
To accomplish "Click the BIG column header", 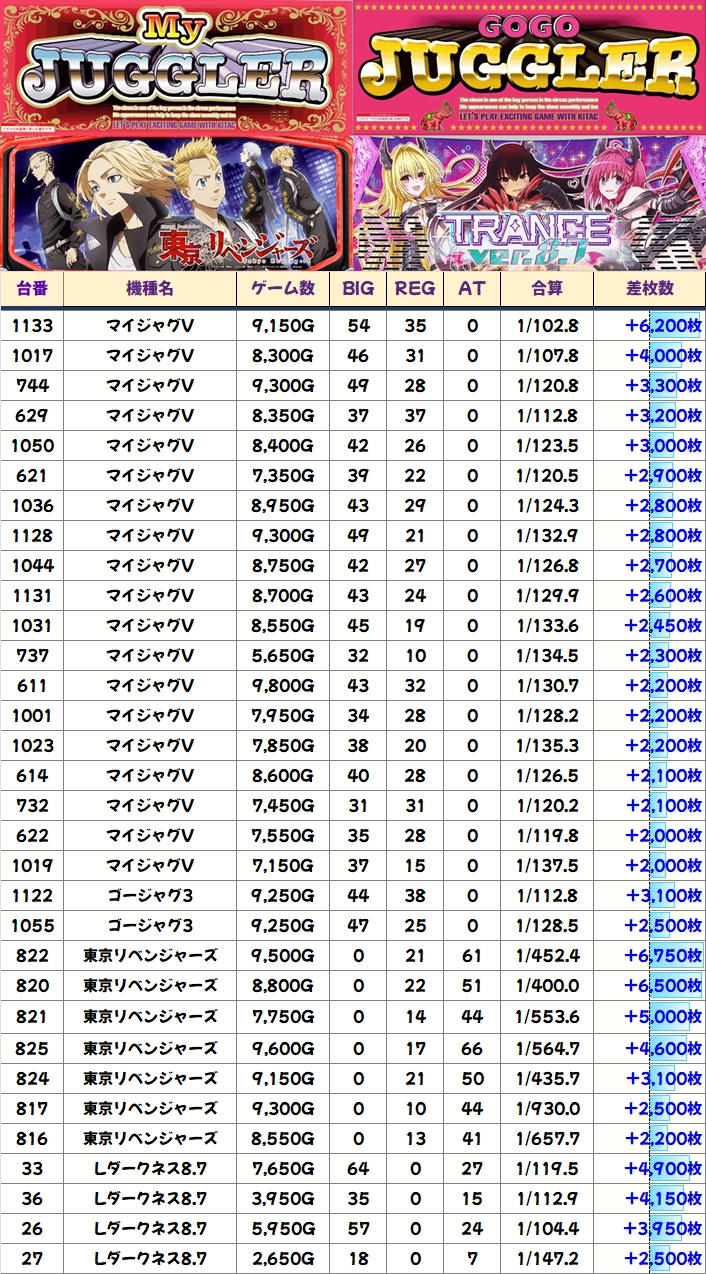I will [357, 289].
